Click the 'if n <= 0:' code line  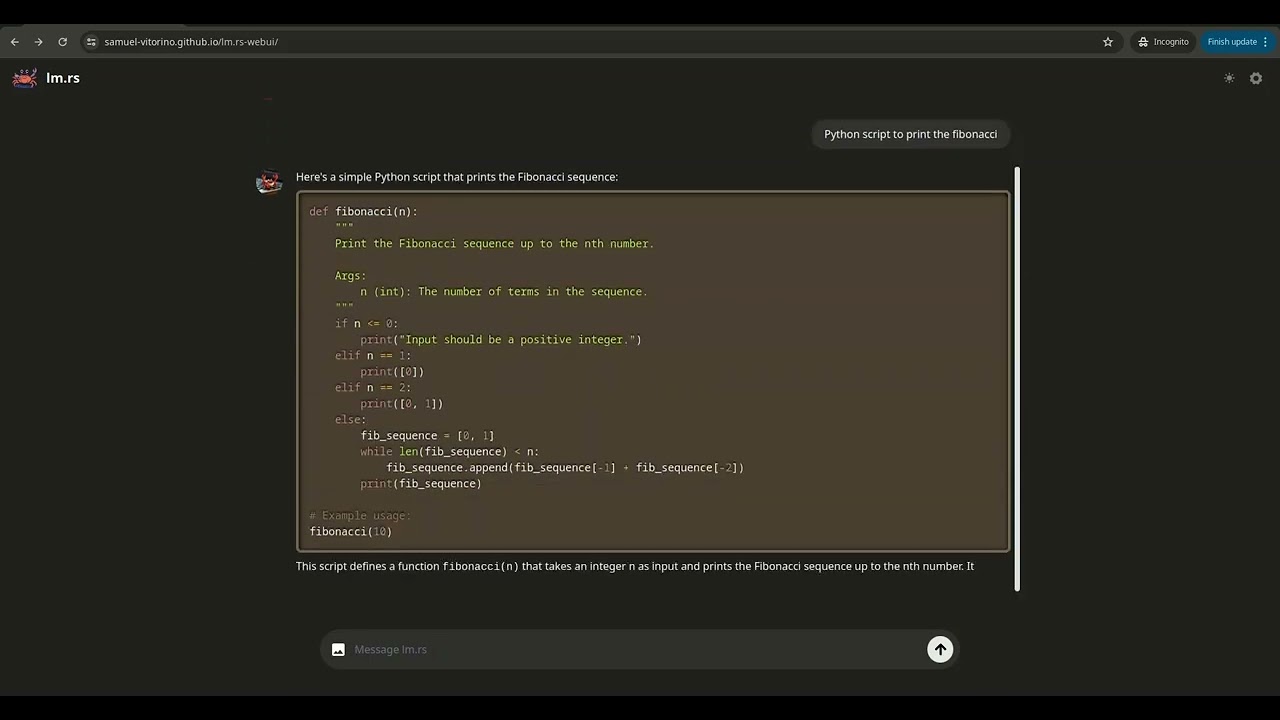point(366,323)
